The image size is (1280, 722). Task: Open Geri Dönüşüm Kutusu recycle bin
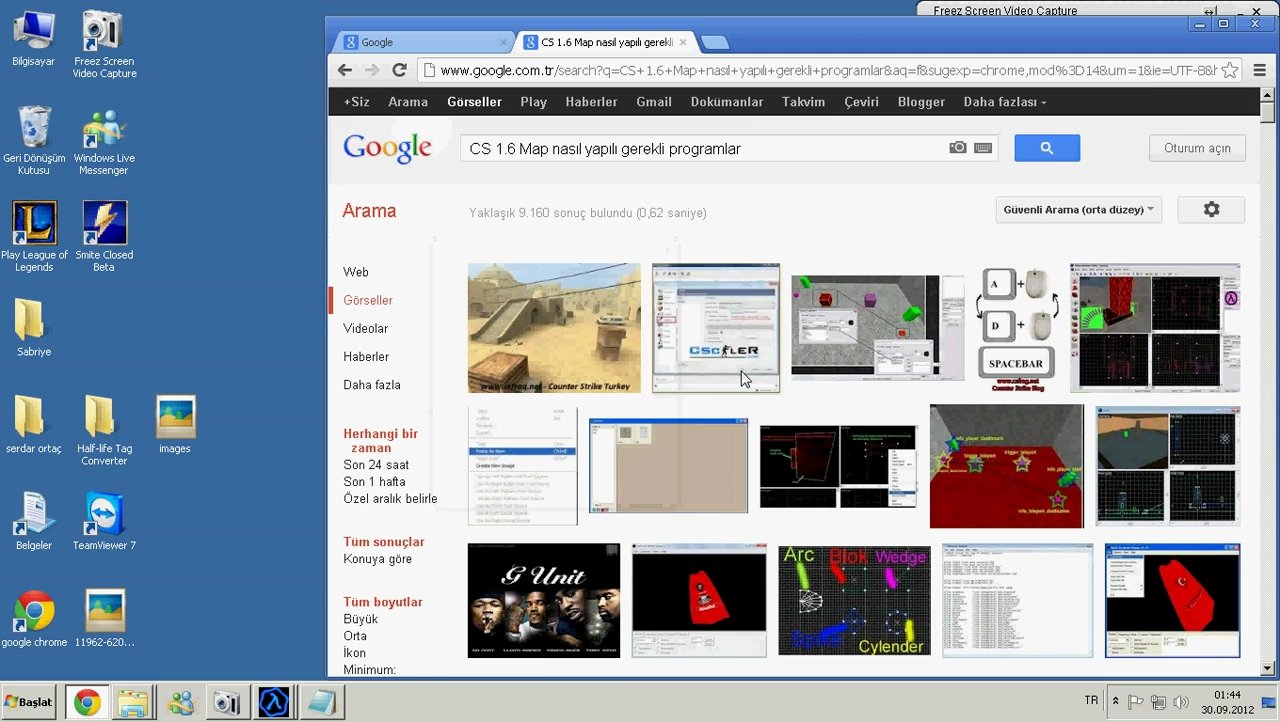(x=34, y=140)
